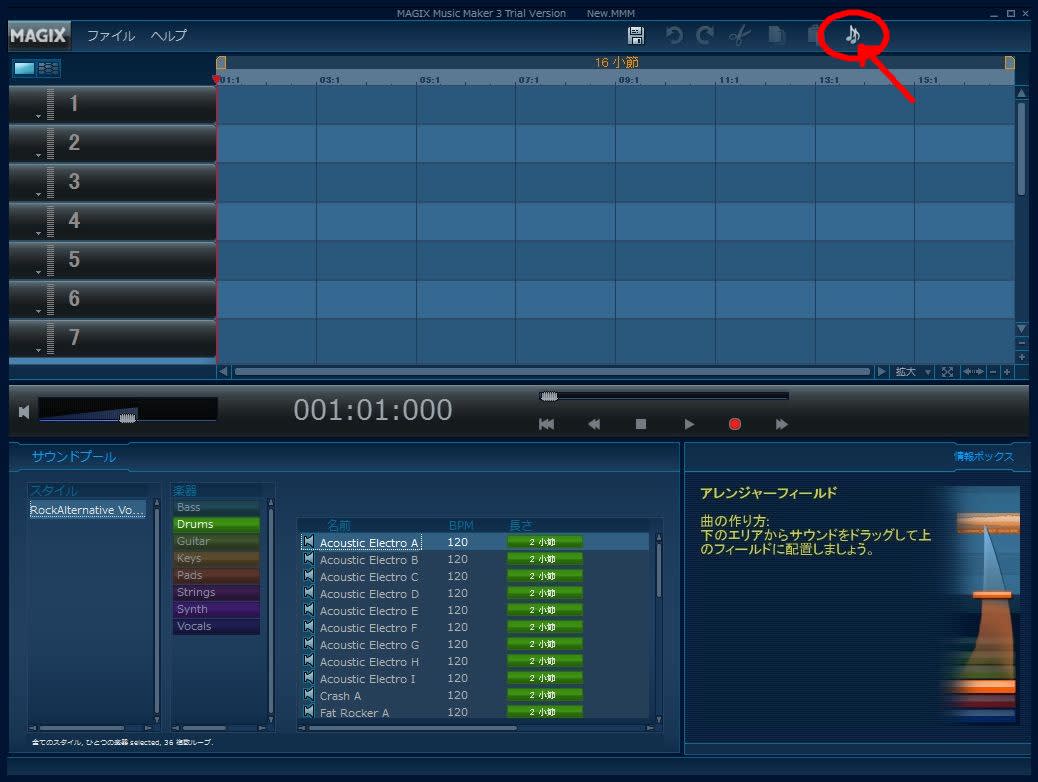
Task: Expand the track 4 dropdown arrow
Action: pyautogui.click(x=38, y=234)
